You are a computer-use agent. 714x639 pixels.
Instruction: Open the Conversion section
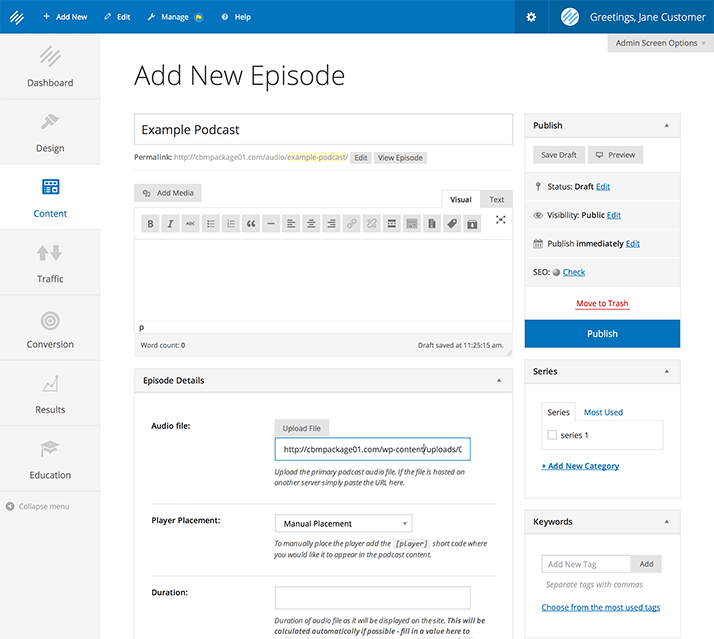point(50,328)
